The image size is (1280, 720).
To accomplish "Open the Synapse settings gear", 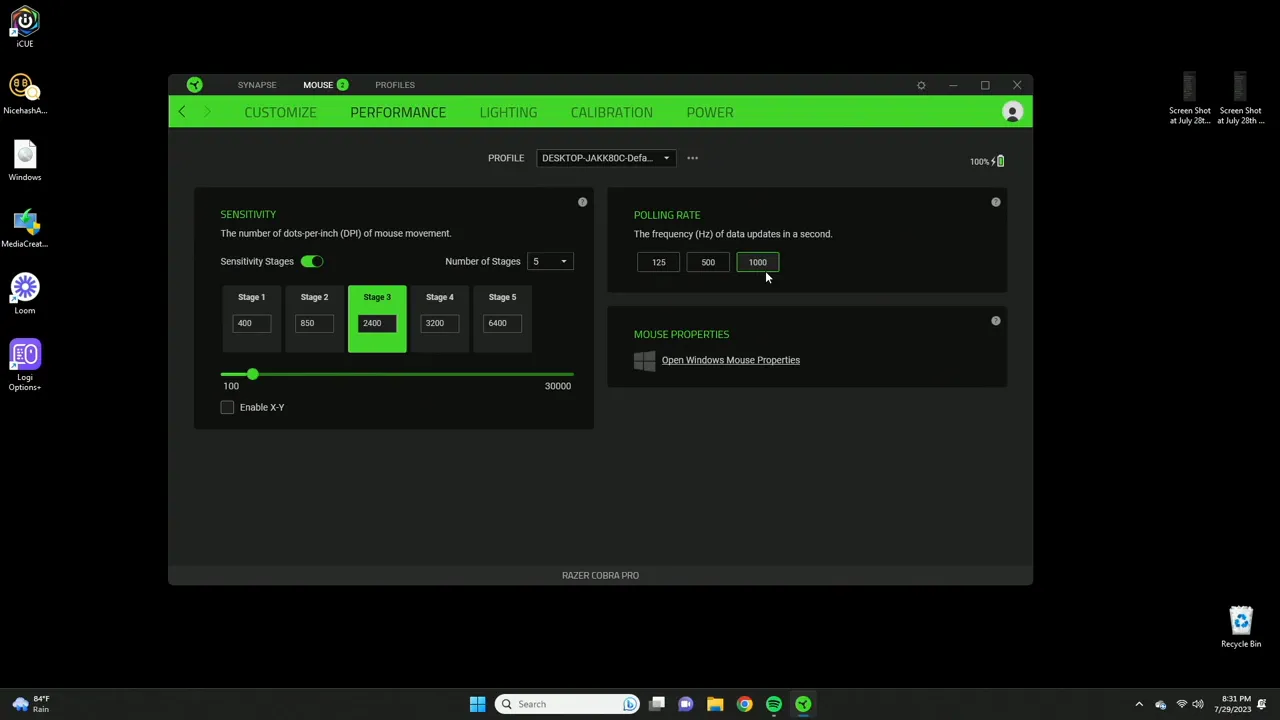I will click(921, 85).
